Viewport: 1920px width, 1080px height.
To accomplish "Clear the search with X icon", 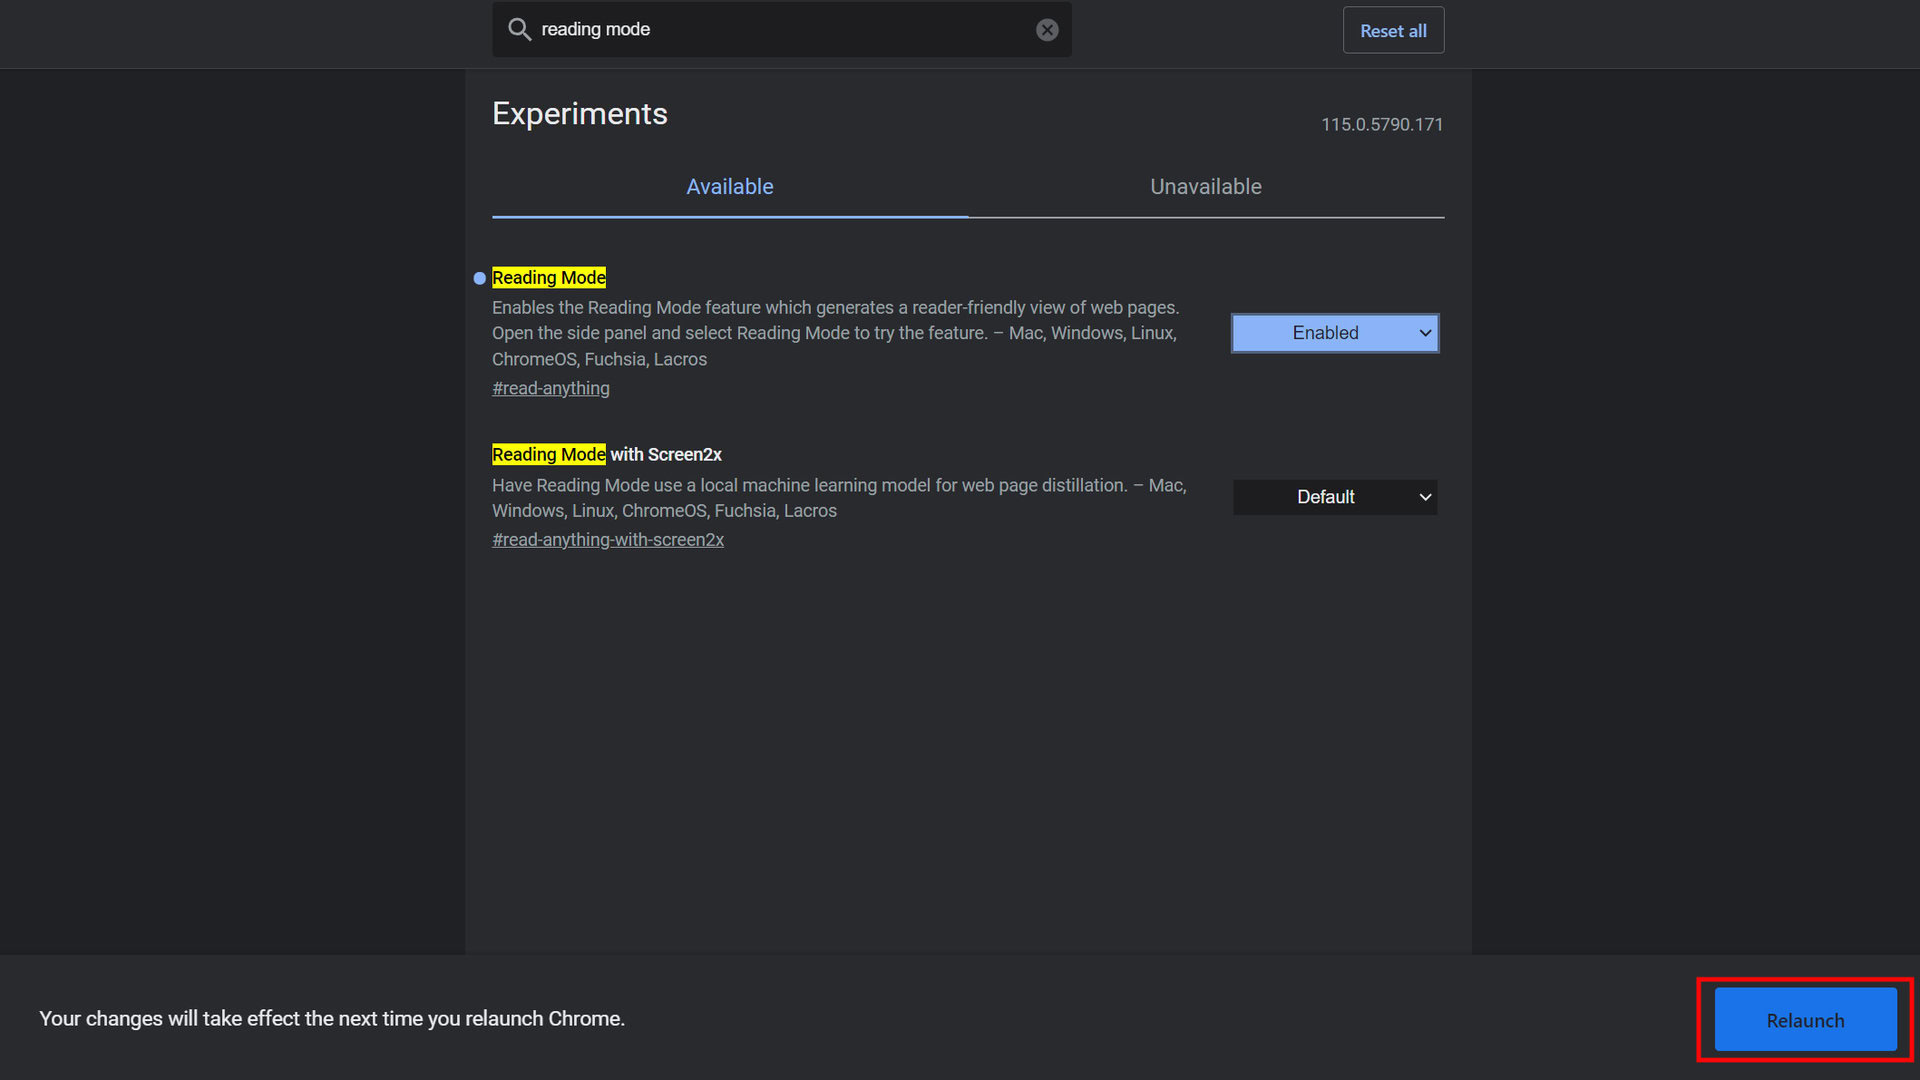I will 1047,30.
